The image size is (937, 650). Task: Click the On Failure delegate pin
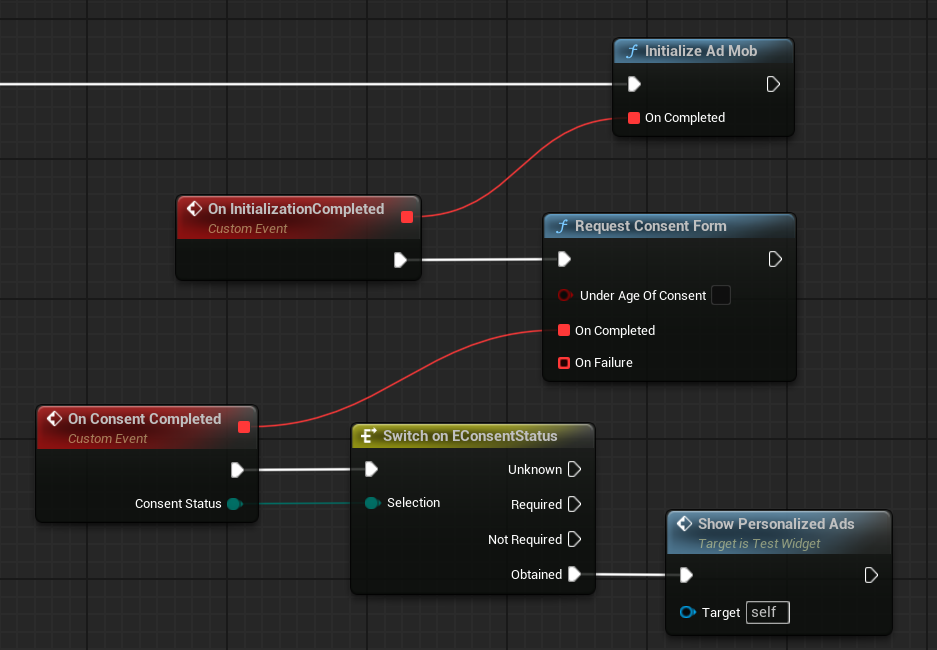coord(564,363)
